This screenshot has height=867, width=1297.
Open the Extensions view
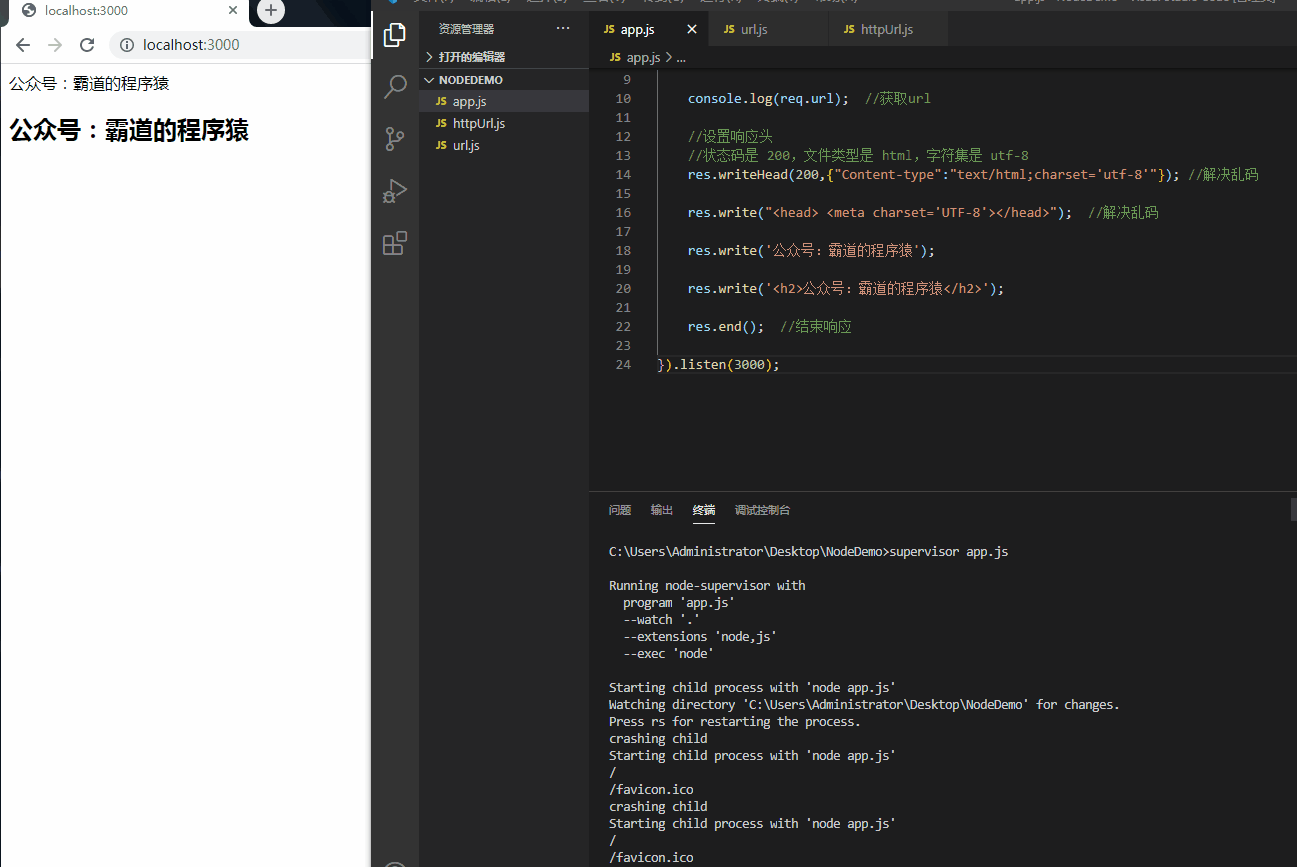[395, 243]
